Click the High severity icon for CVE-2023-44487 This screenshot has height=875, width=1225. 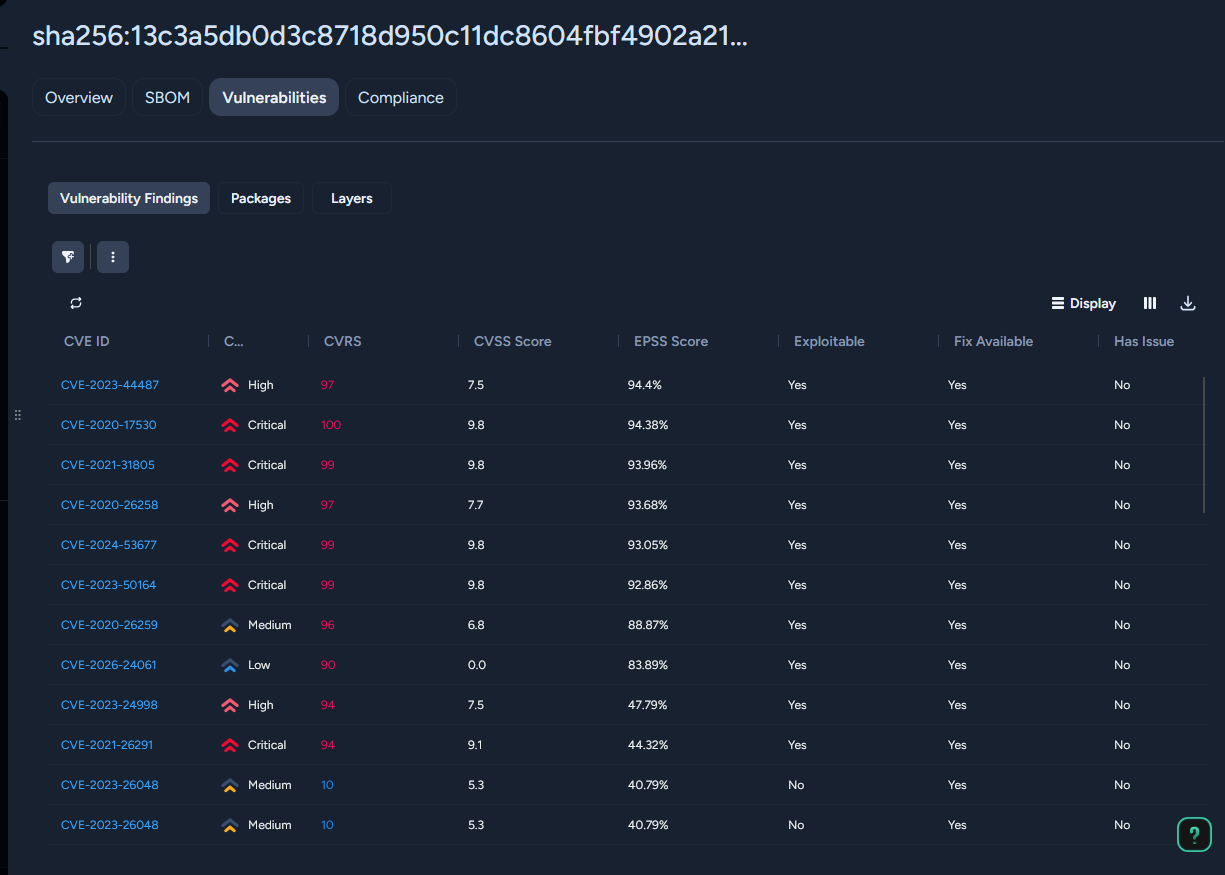(x=230, y=385)
